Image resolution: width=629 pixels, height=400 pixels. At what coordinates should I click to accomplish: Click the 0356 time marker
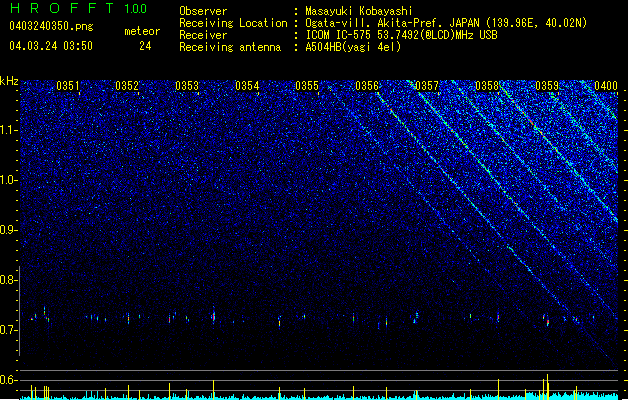point(367,86)
